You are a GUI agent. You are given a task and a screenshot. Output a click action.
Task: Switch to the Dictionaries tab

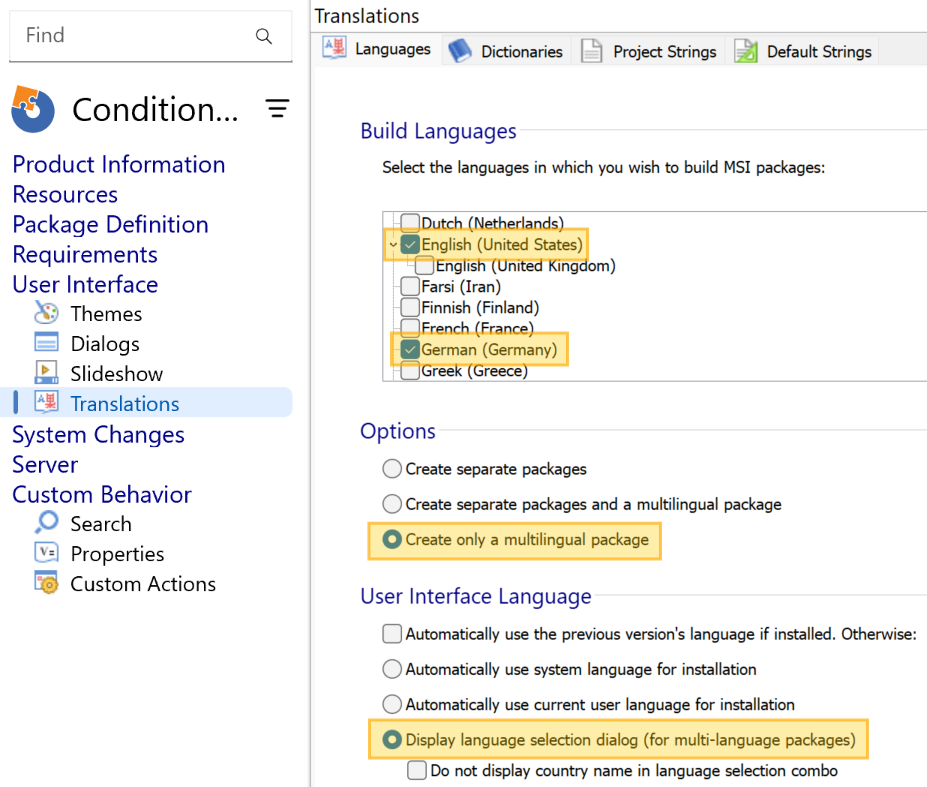click(506, 51)
